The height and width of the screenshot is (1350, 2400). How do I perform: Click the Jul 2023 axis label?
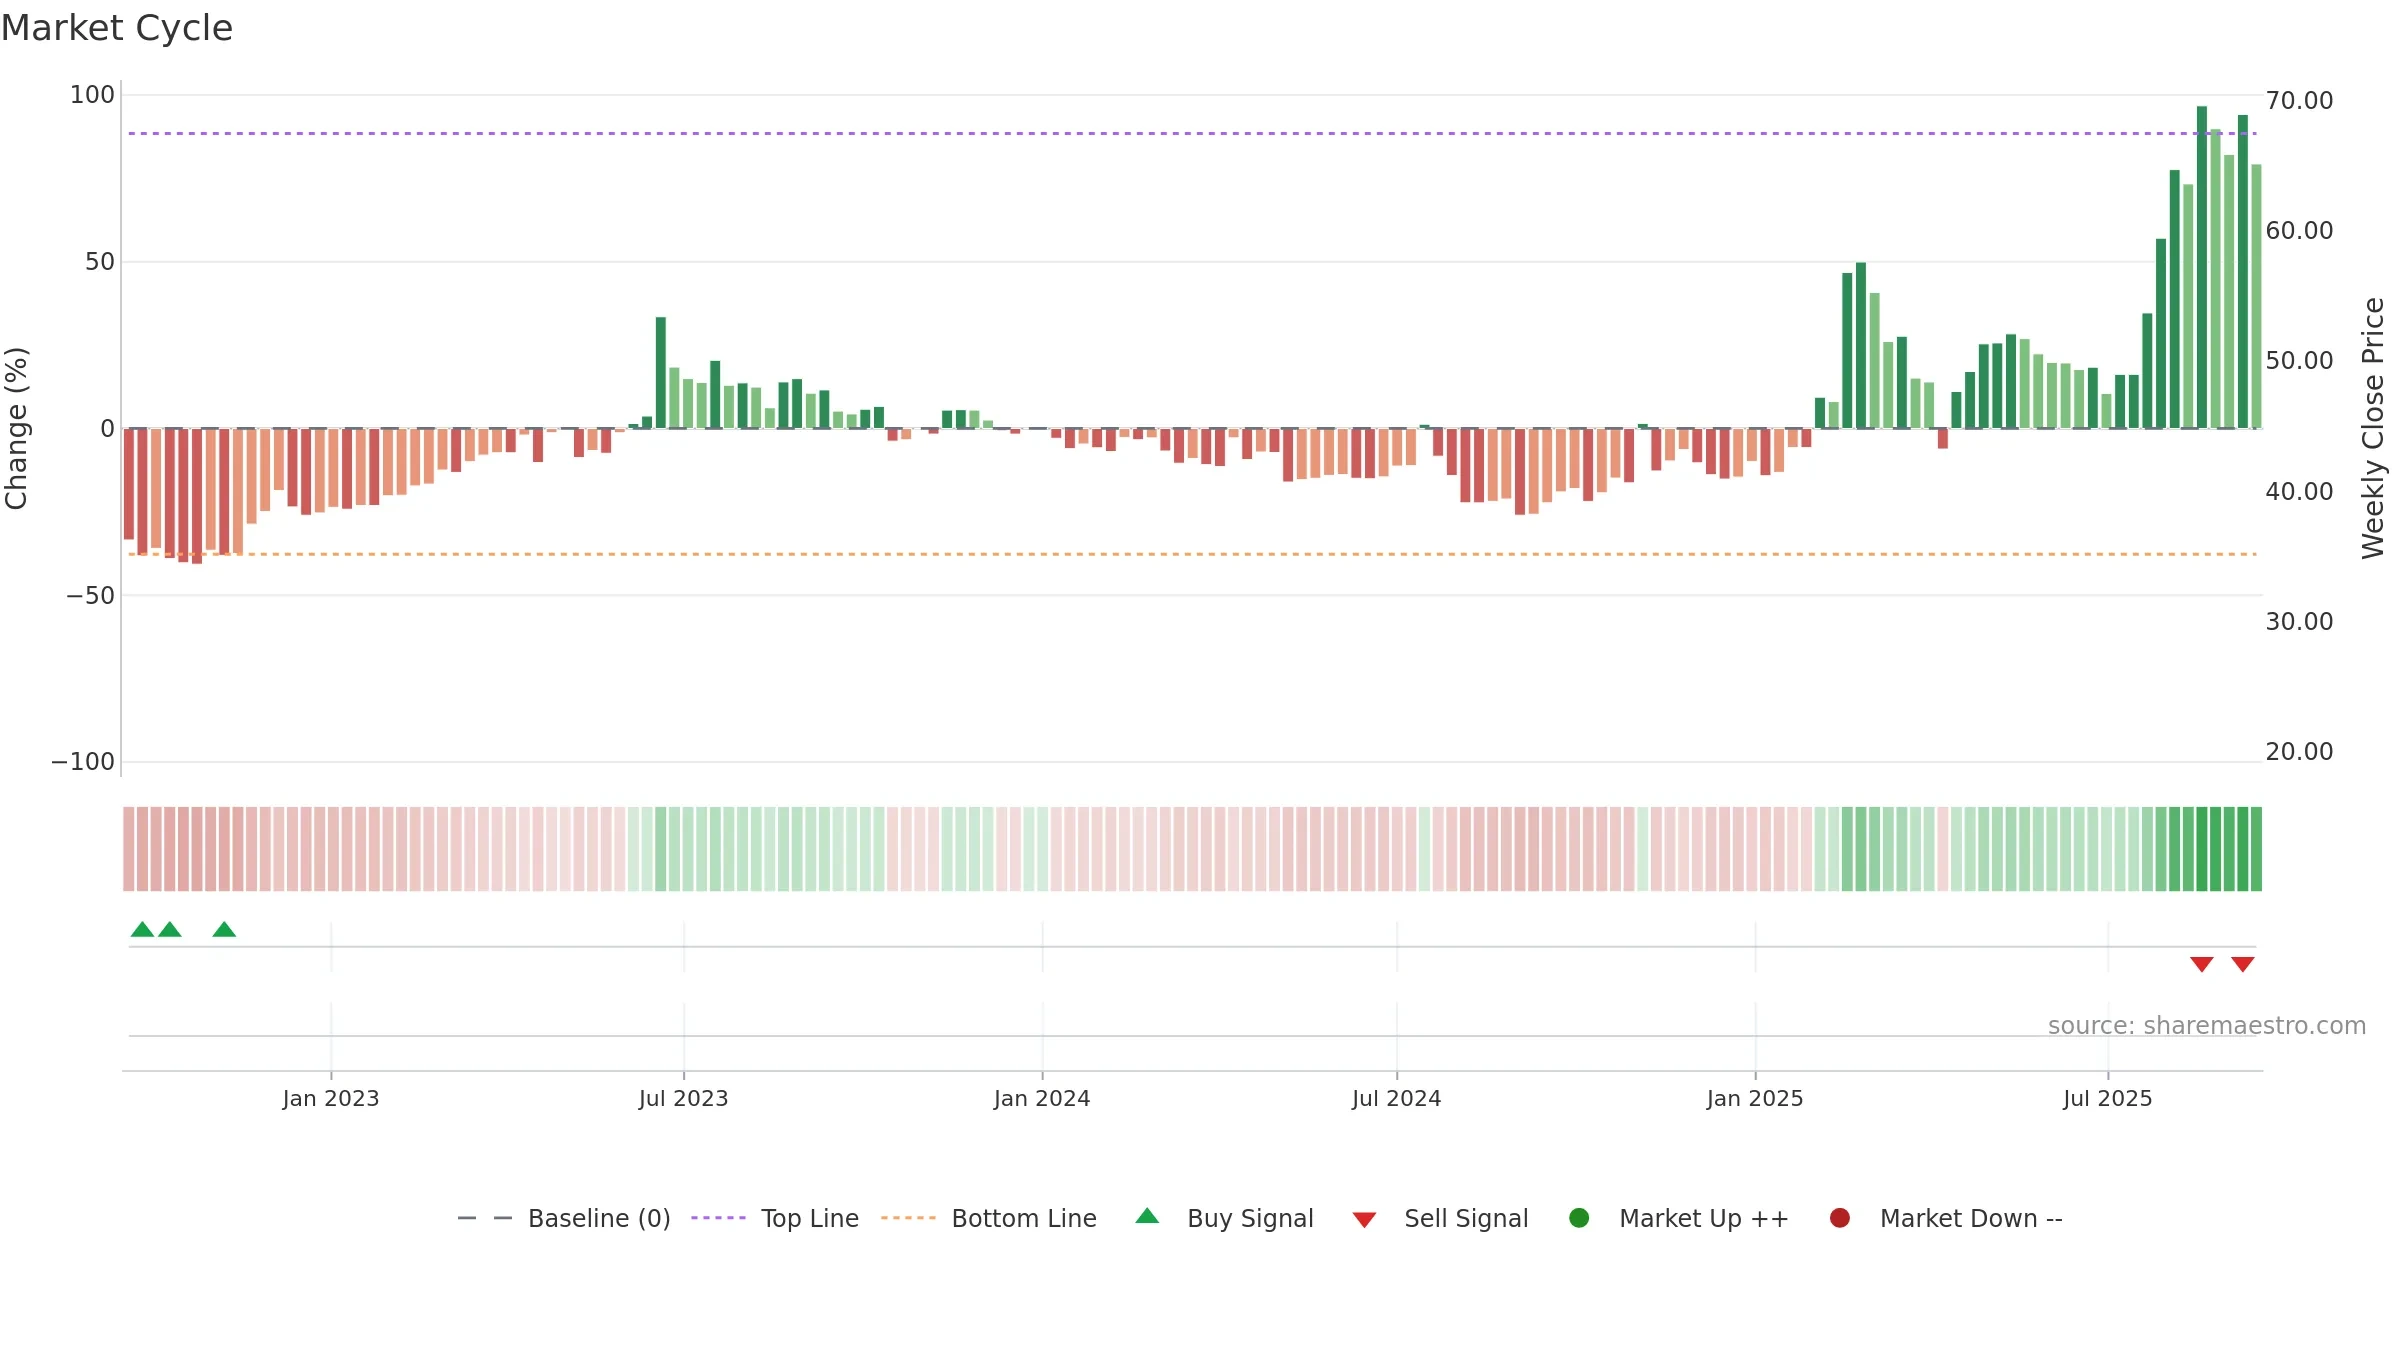pyautogui.click(x=684, y=1099)
